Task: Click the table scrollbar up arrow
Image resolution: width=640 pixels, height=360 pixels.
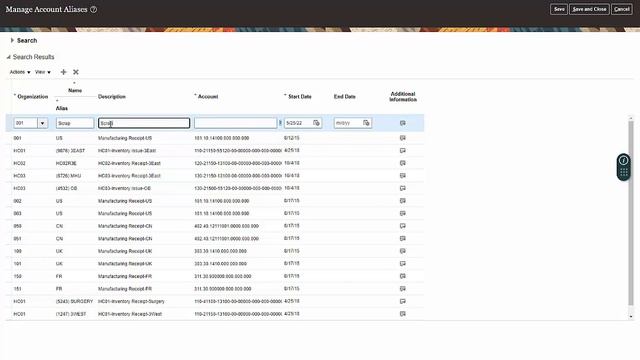Action: click(631, 118)
